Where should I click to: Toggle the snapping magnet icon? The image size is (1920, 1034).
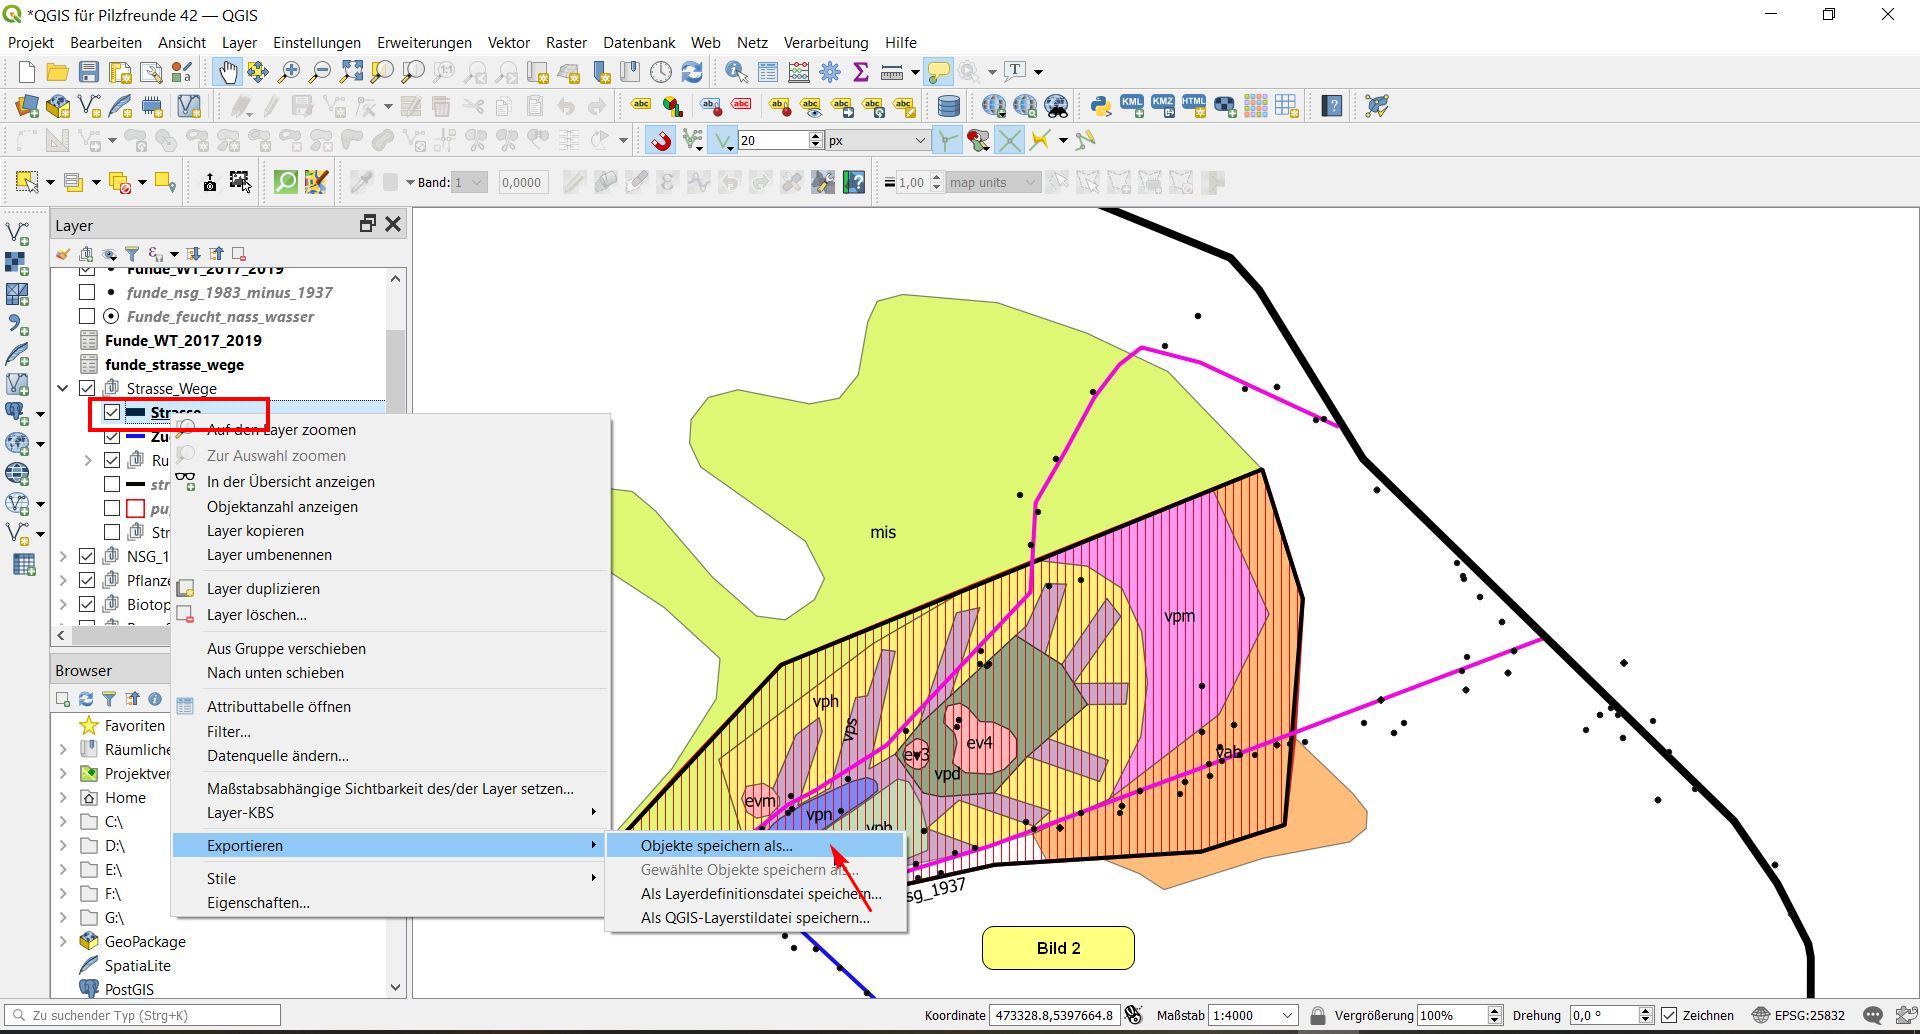pos(660,141)
